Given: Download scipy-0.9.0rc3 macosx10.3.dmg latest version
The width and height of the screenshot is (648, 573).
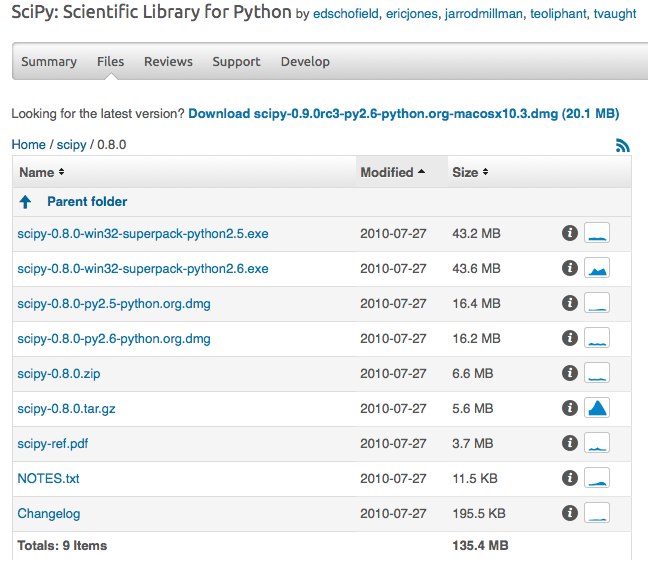Looking at the screenshot, I should (404, 114).
